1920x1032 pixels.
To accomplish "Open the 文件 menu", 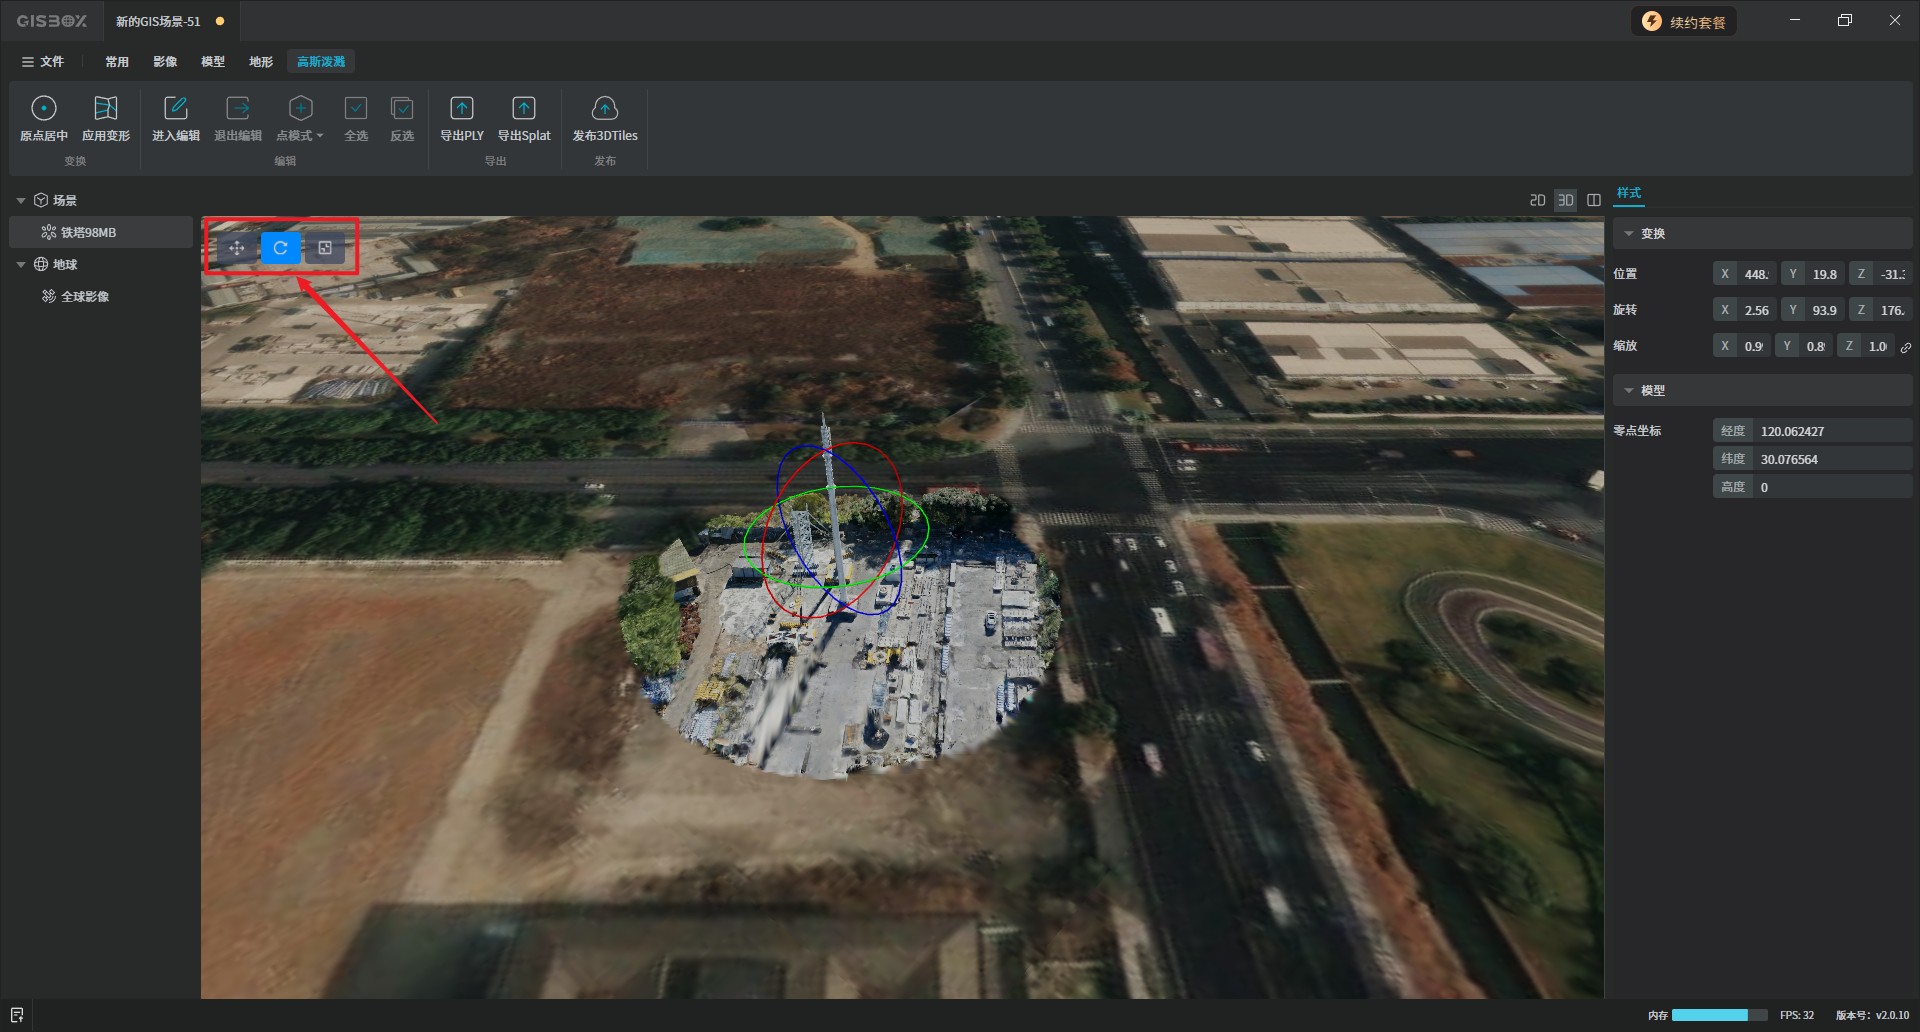I will [x=43, y=62].
